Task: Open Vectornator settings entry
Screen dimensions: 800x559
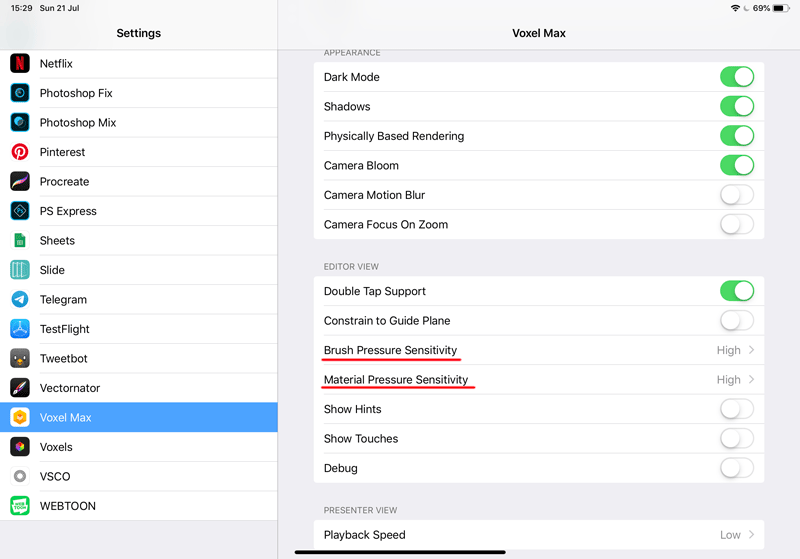Action: 139,388
